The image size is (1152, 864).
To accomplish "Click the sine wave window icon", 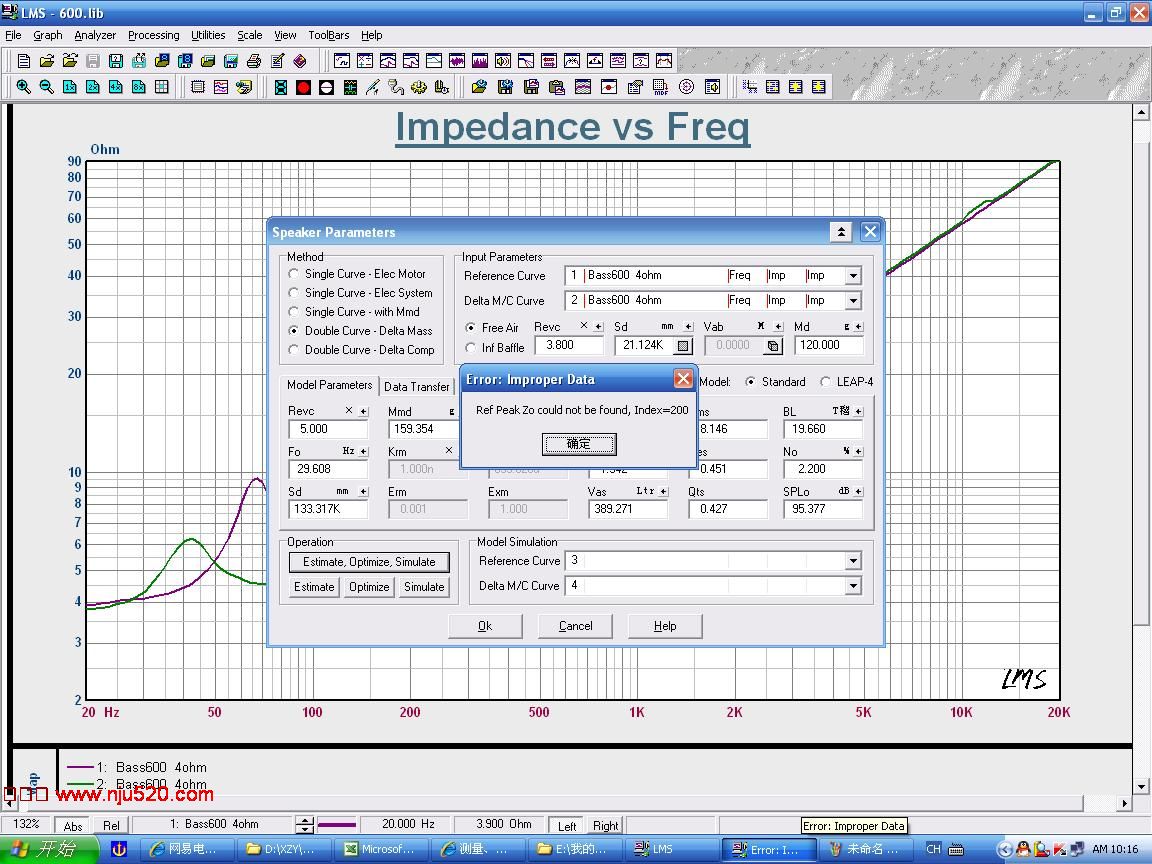I will pyautogui.click(x=342, y=61).
